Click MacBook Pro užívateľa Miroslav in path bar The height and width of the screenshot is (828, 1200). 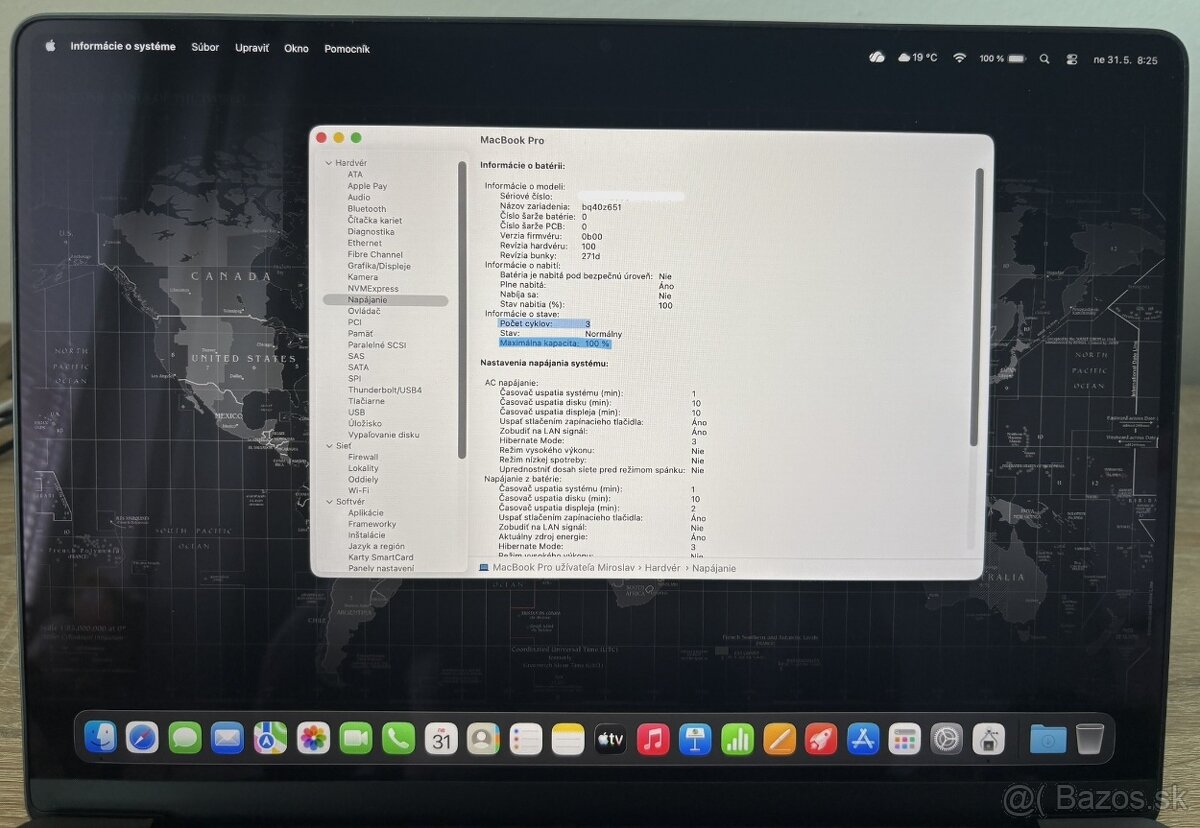click(564, 568)
